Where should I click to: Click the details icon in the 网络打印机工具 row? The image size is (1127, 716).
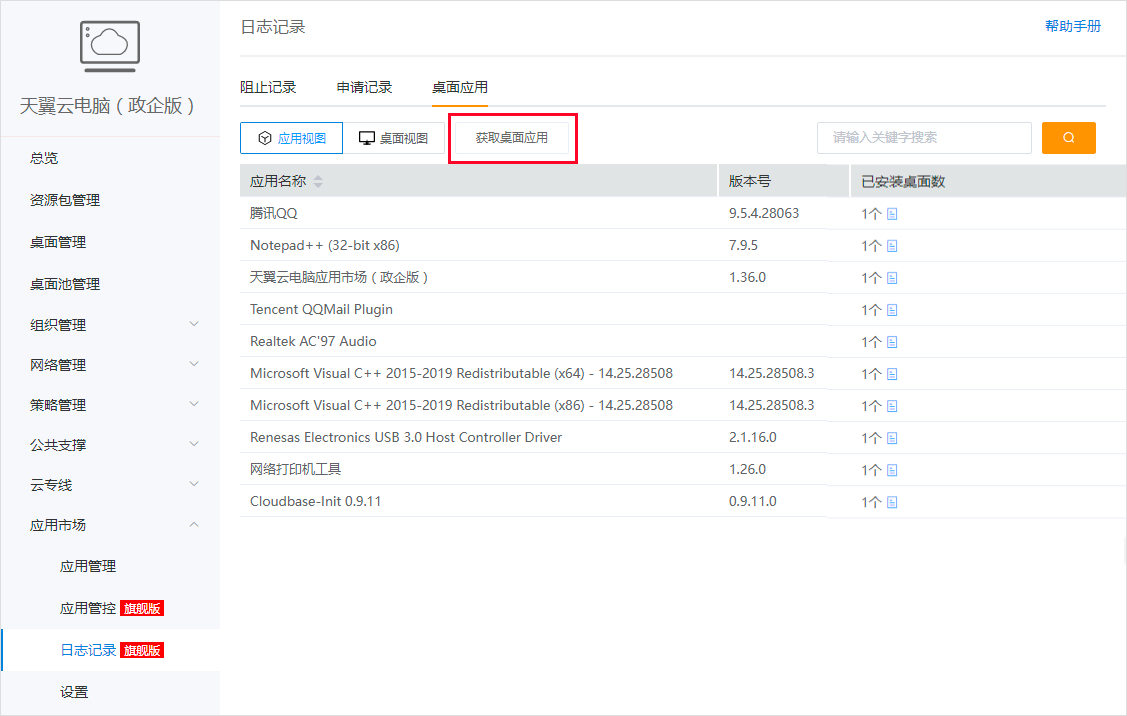pos(892,470)
